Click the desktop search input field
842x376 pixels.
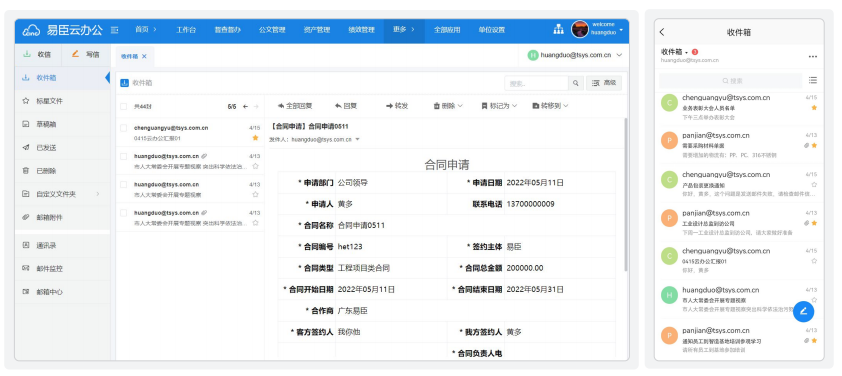[536, 83]
